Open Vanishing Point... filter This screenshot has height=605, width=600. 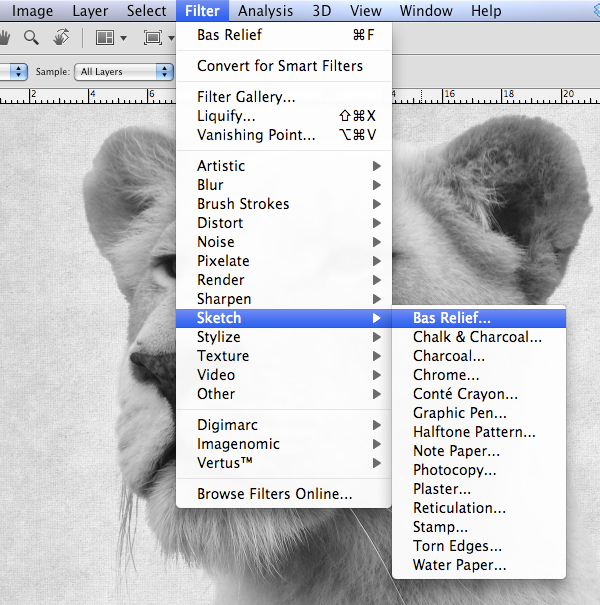pyautogui.click(x=284, y=135)
